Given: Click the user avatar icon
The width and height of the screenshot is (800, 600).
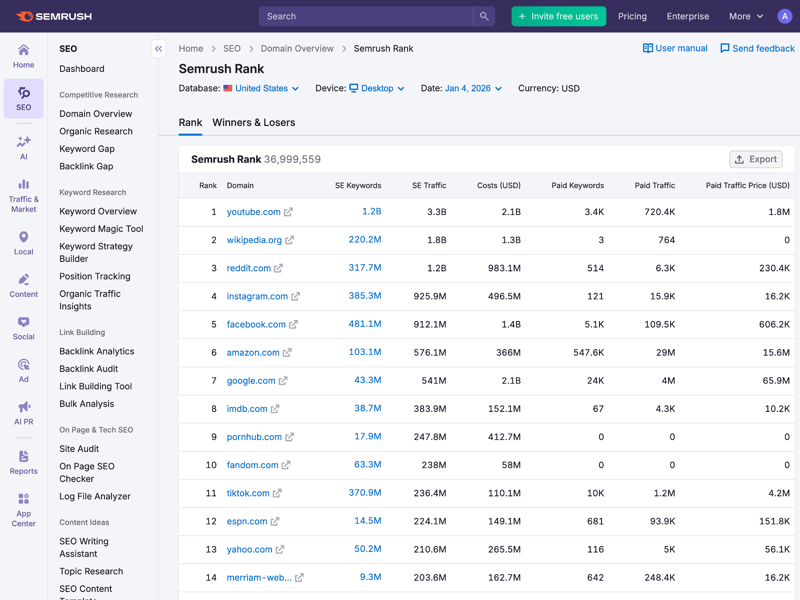Looking at the screenshot, I should pyautogui.click(x=784, y=16).
